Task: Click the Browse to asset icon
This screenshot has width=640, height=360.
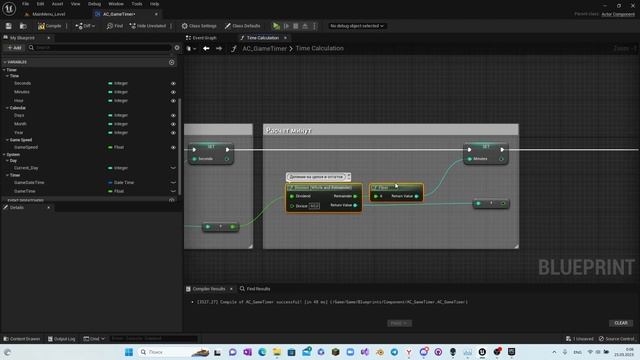Action: [x=23, y=26]
